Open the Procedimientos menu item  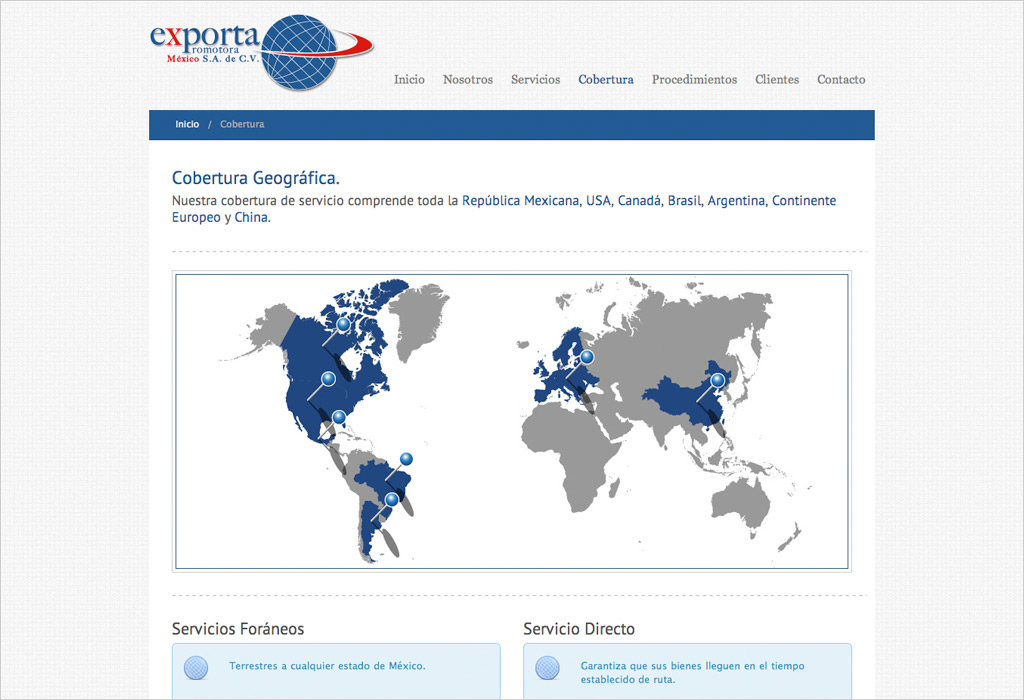tap(694, 80)
